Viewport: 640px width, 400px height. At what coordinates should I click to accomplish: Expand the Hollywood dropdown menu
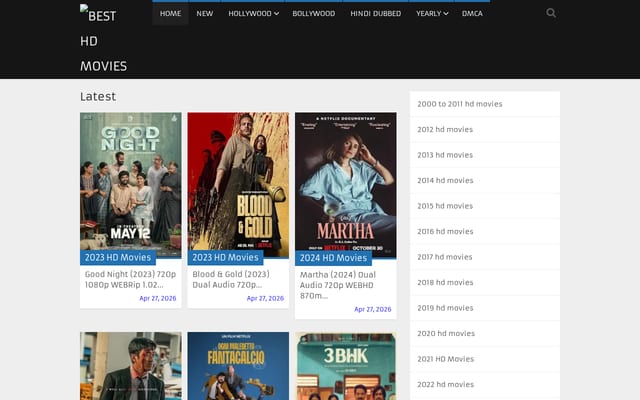tap(253, 13)
